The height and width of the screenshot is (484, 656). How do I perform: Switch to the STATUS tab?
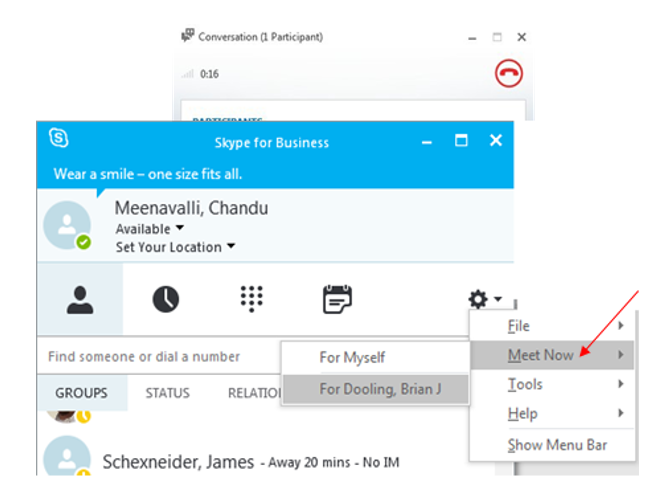click(x=167, y=393)
